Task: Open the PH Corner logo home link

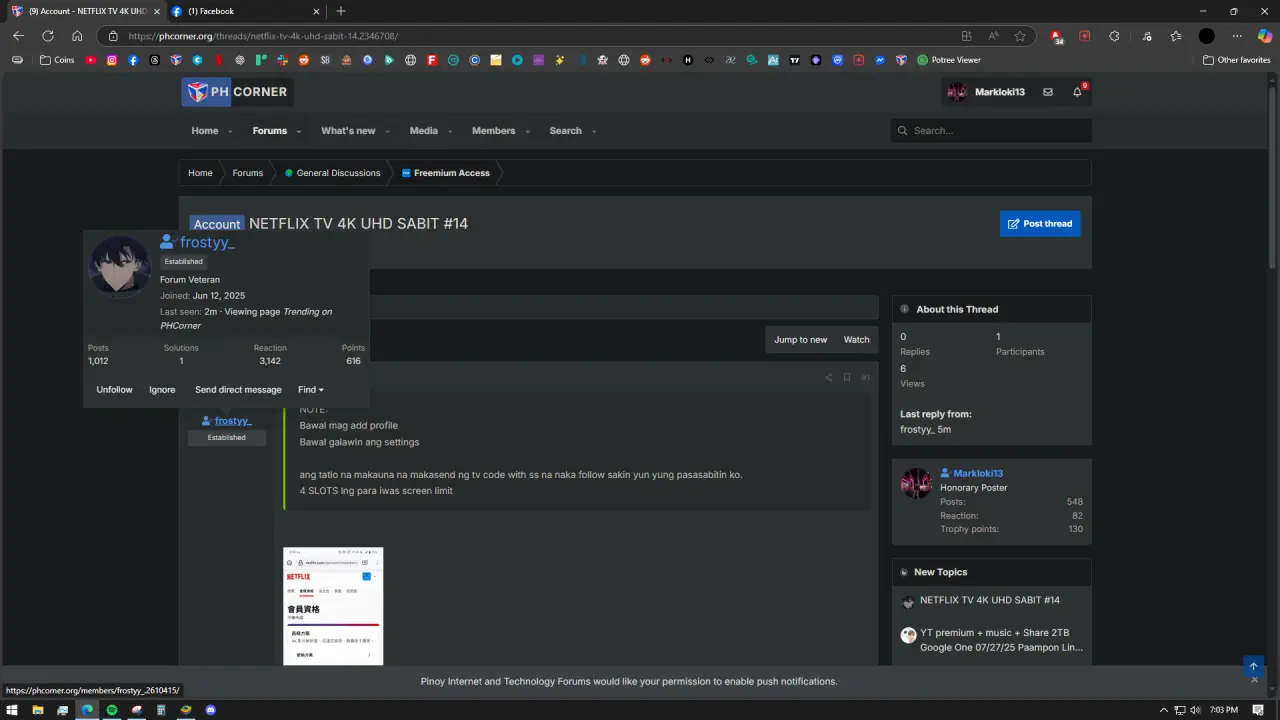Action: [237, 92]
